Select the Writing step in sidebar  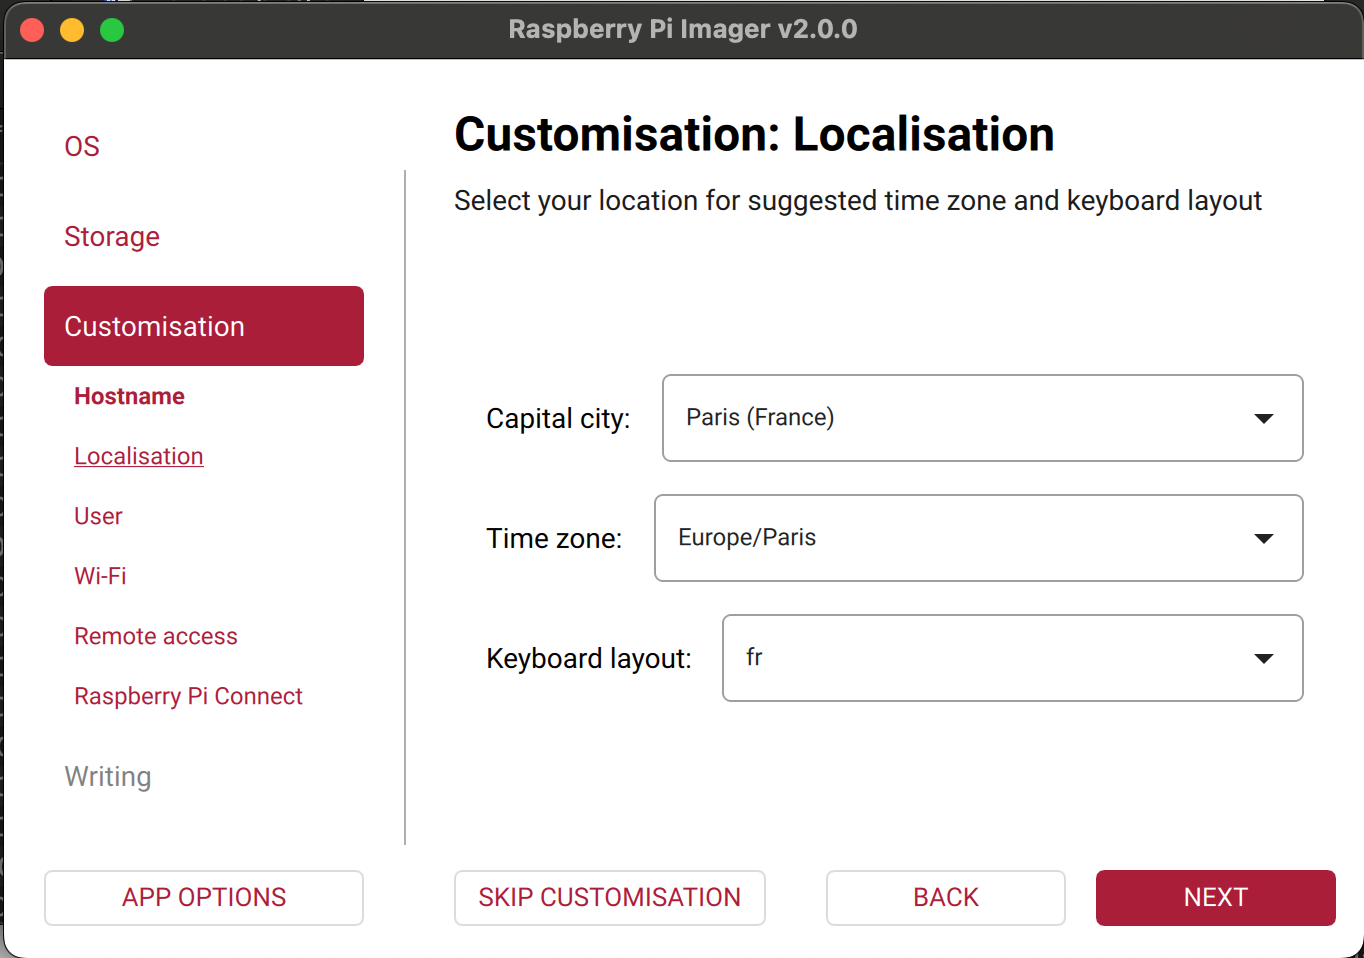[x=108, y=776]
